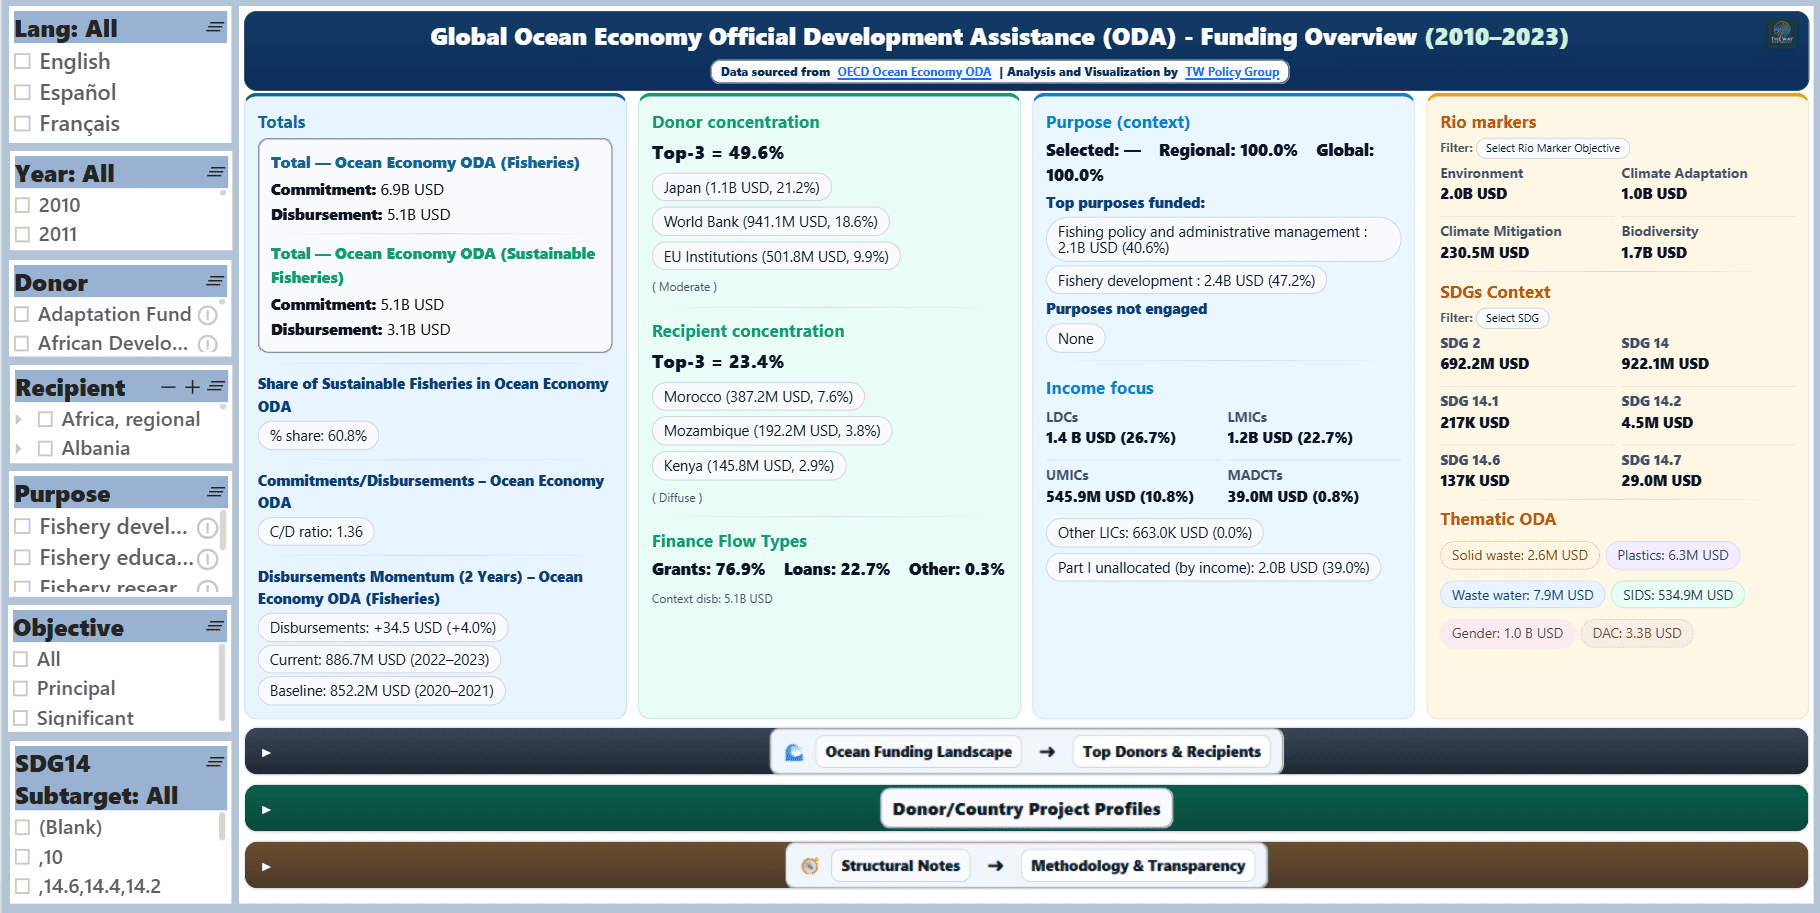Open the OECD Ocean Economy ODA link
The width and height of the screenshot is (1820, 913).
coord(914,72)
